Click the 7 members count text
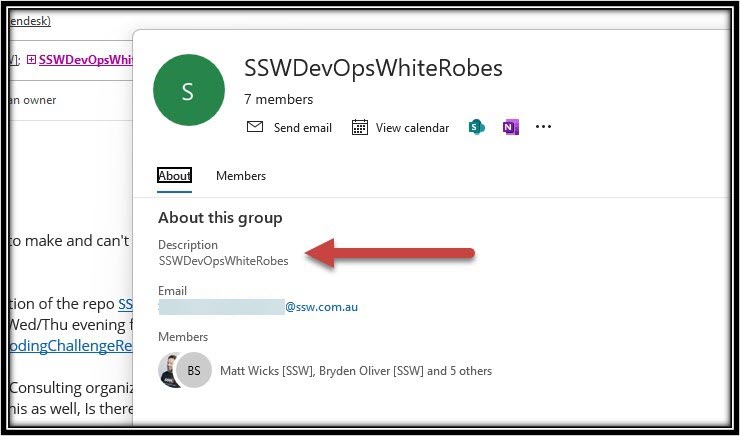Image resolution: width=740 pixels, height=436 pixels. 278,100
